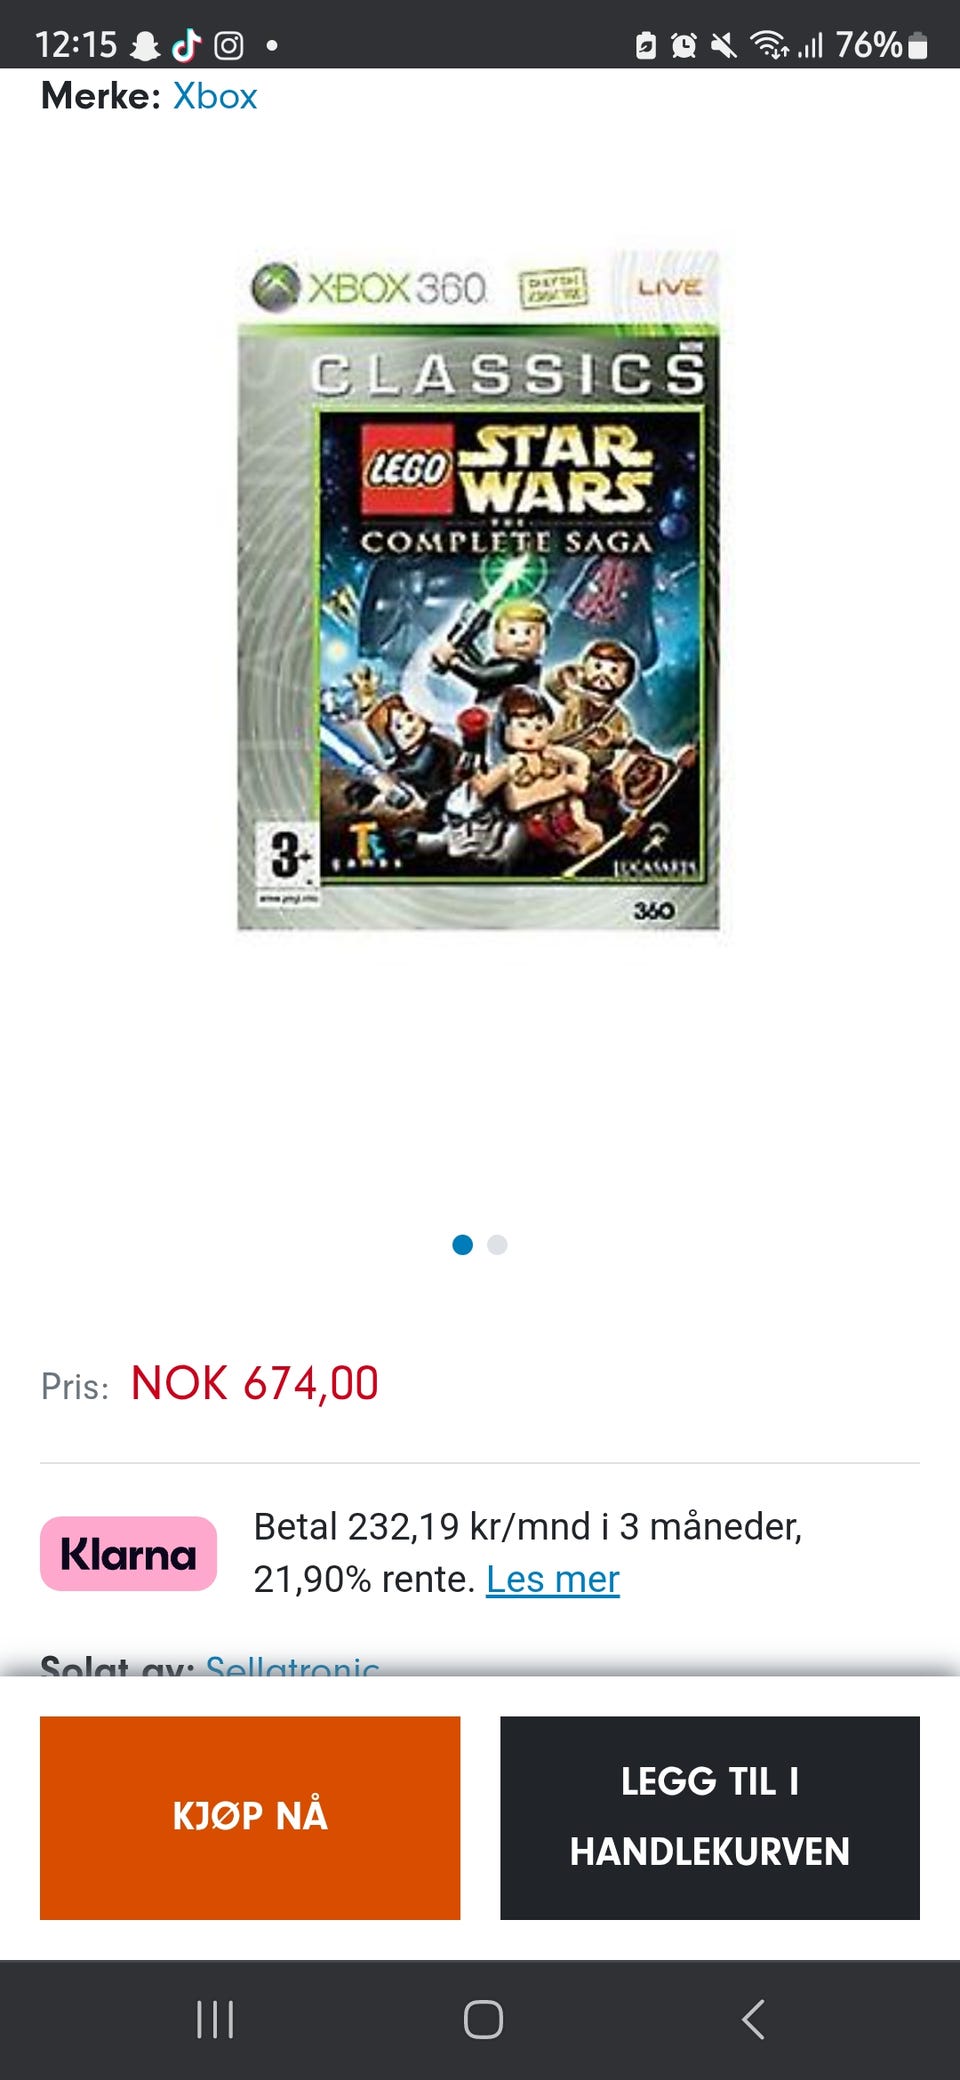
Task: Switch to second product image dot
Action: 497,1244
